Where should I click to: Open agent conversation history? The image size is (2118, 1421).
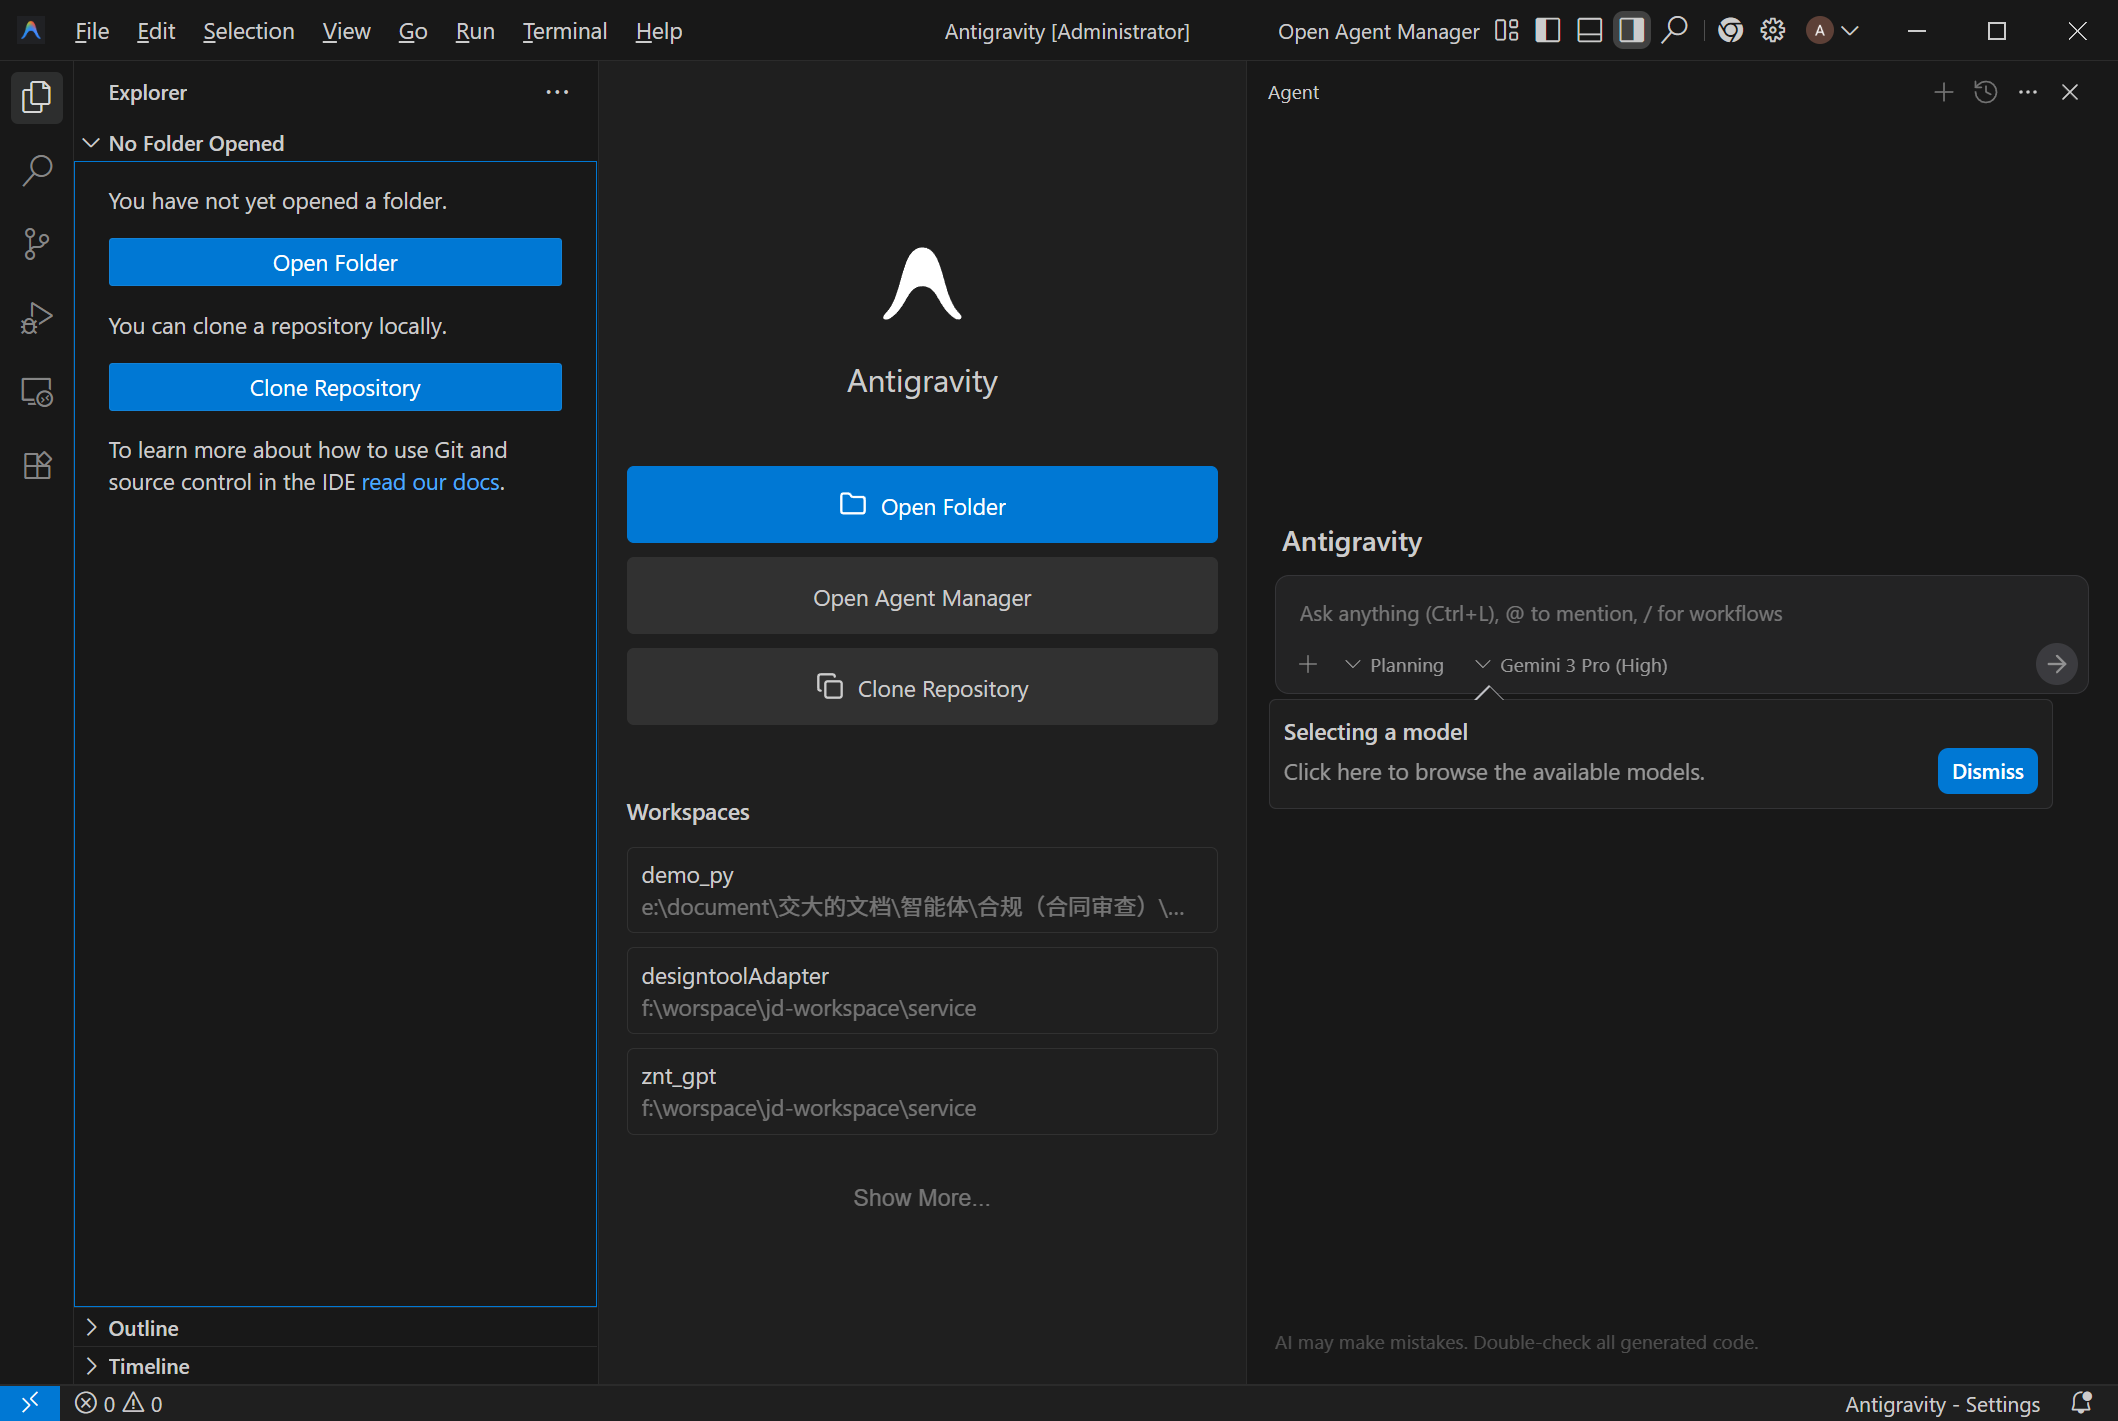[x=1985, y=92]
